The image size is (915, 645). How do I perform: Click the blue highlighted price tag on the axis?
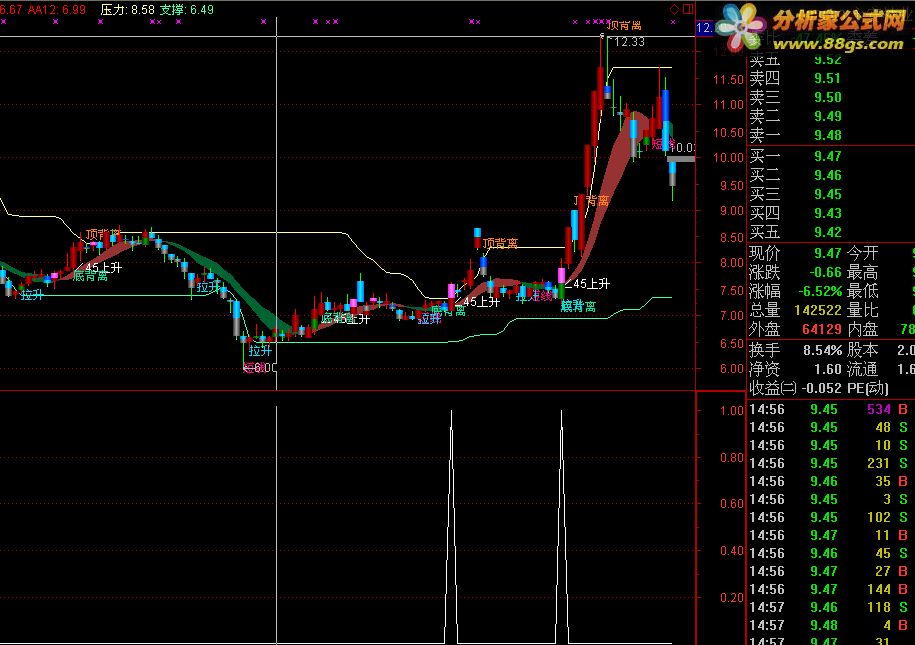705,27
